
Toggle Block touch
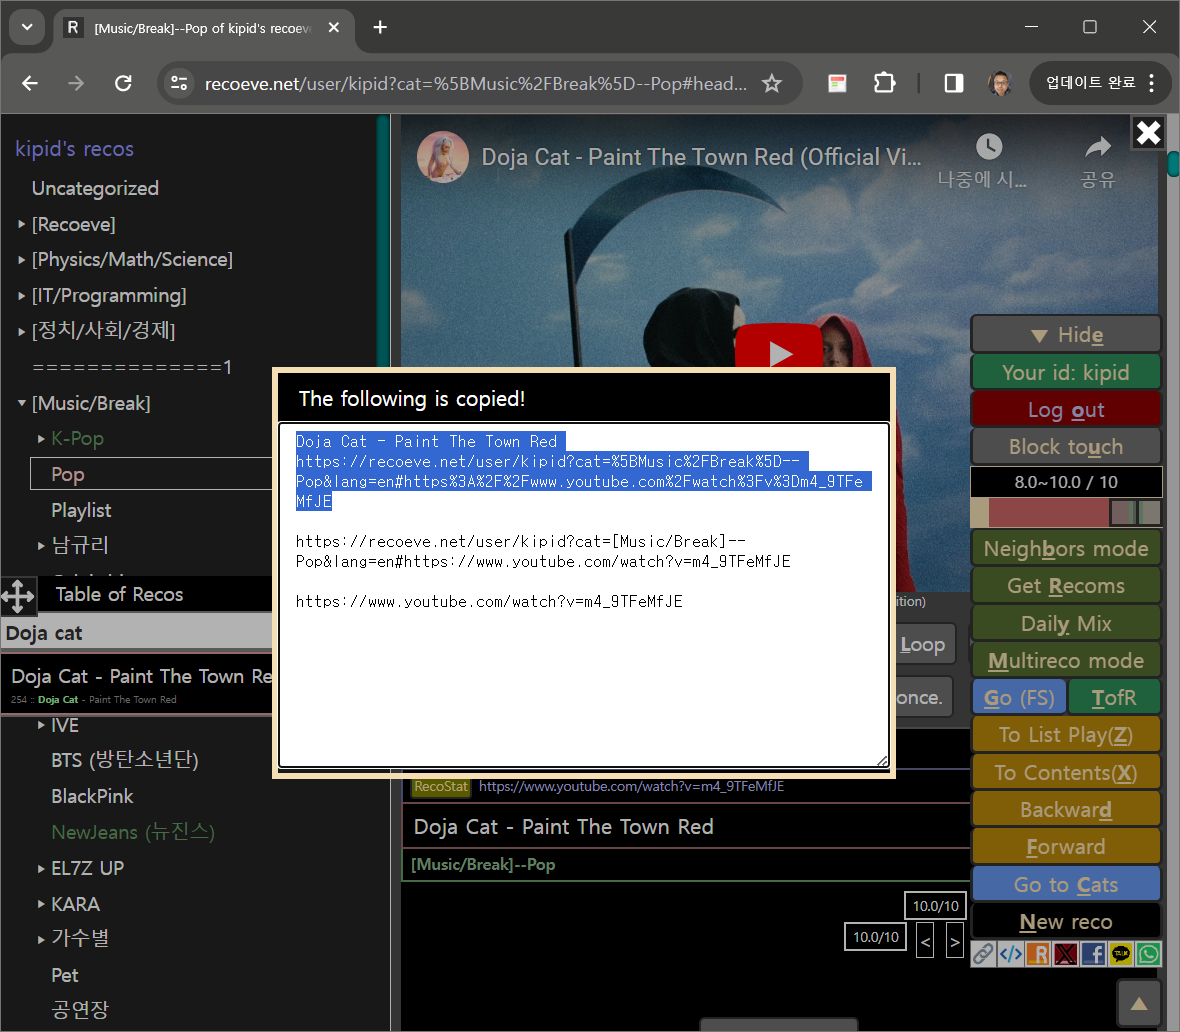1066,446
